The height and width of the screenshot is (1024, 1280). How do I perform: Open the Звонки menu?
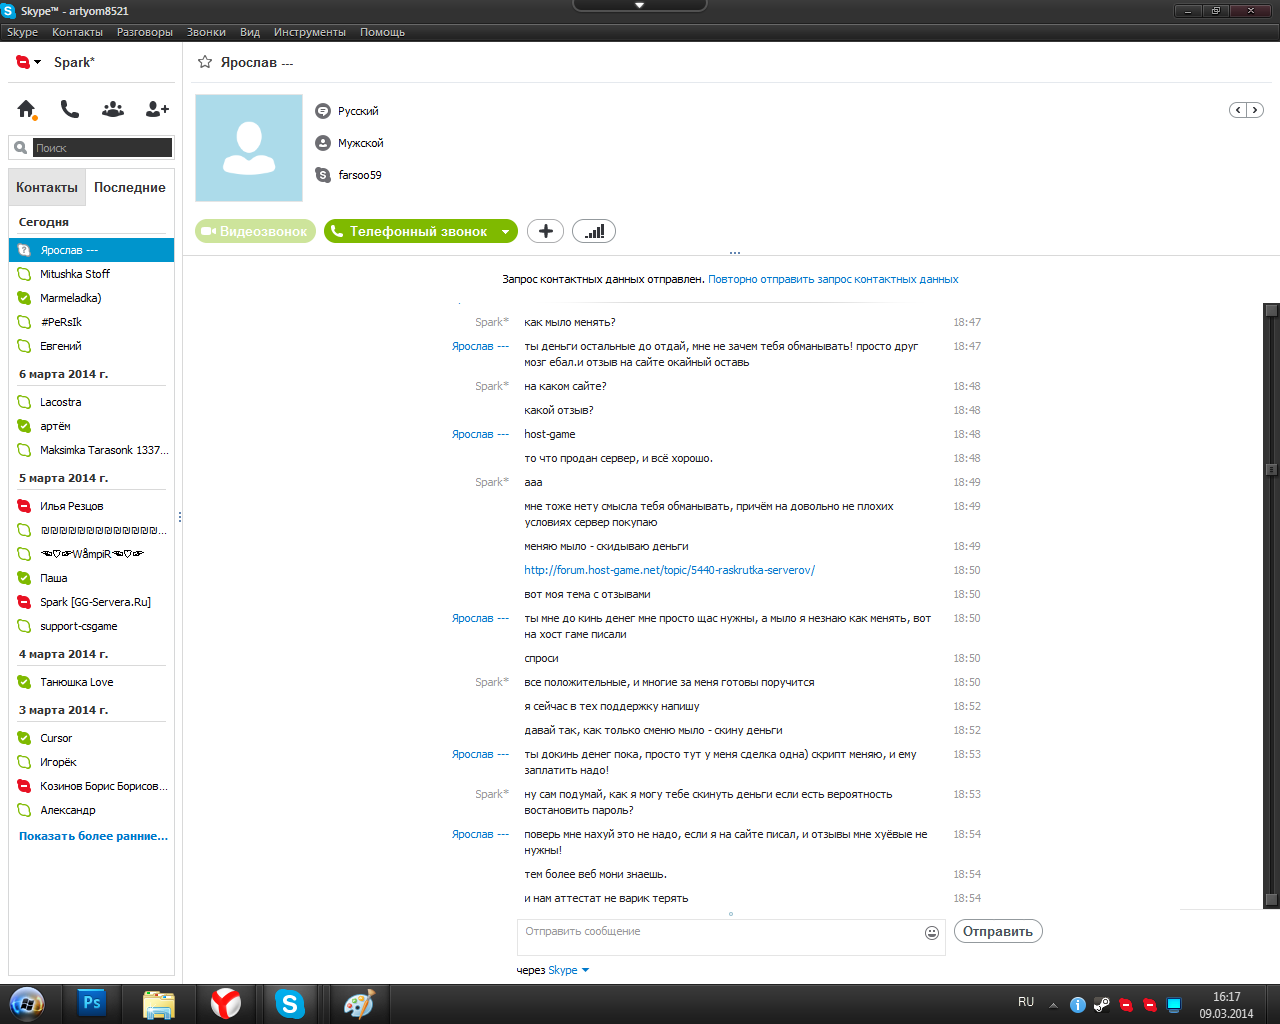206,32
